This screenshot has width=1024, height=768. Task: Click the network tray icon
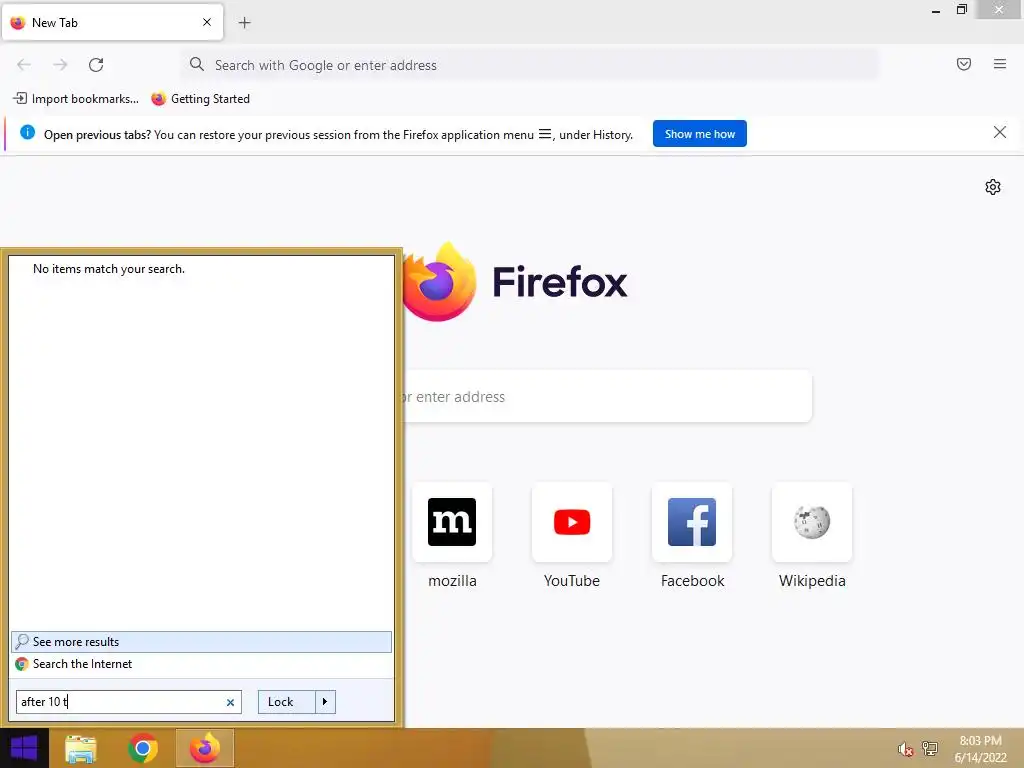929,749
